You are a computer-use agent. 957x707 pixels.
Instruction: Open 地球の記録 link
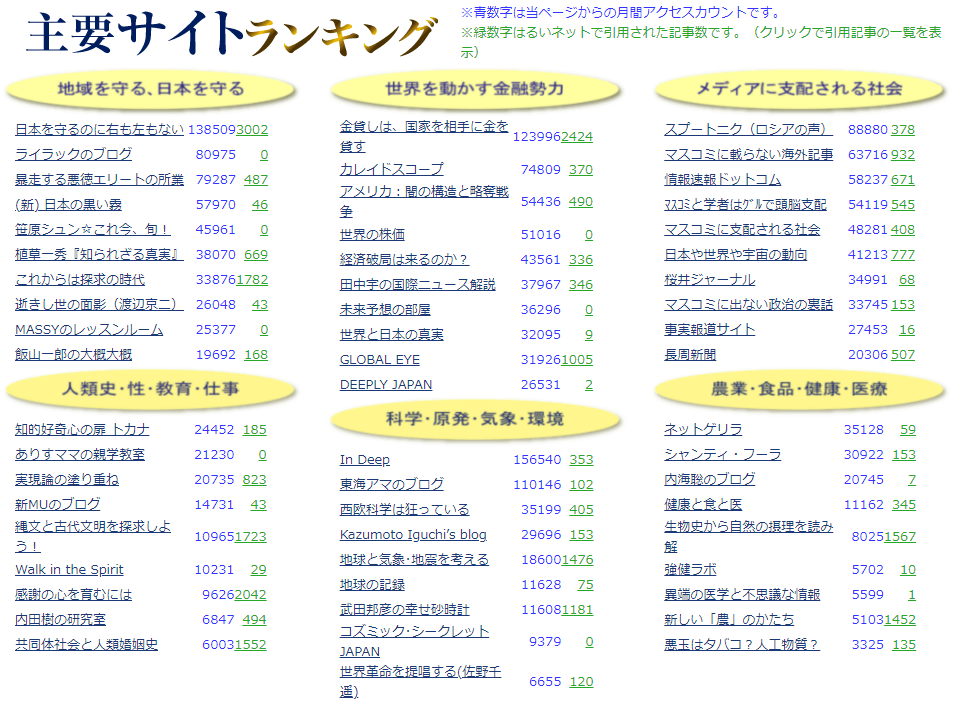tap(372, 585)
